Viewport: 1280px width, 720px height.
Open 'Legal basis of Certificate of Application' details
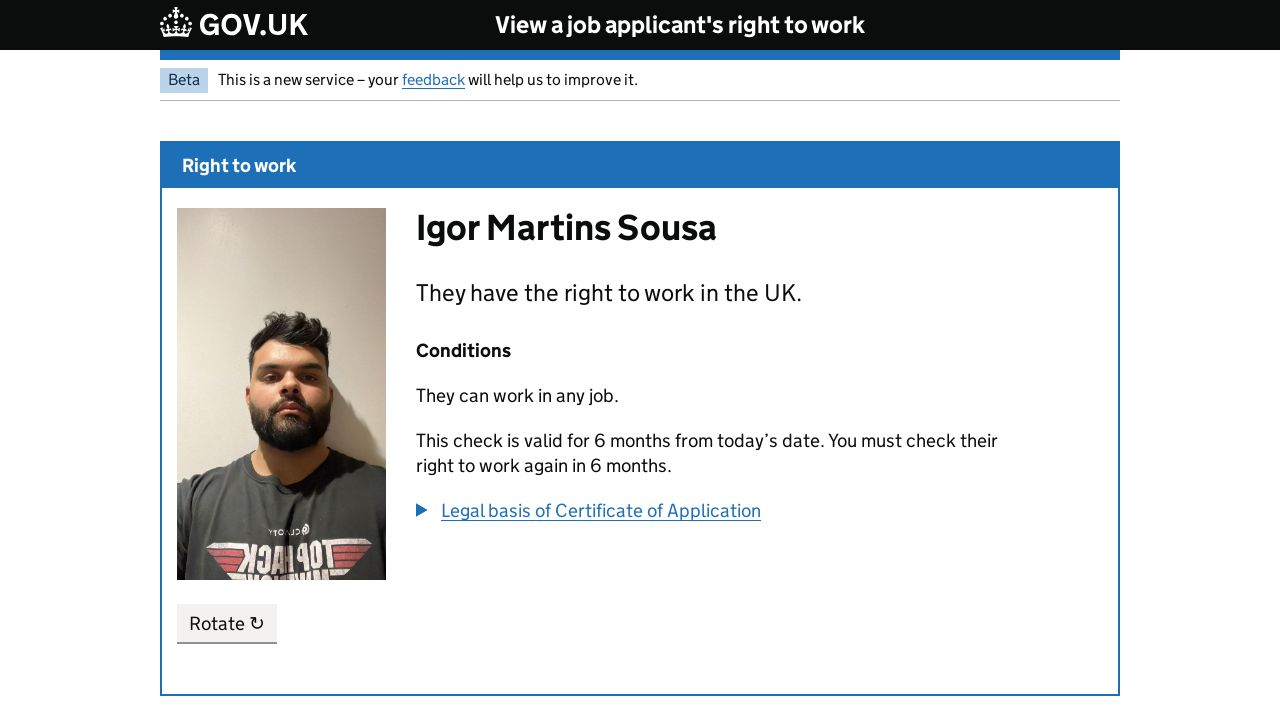point(601,511)
